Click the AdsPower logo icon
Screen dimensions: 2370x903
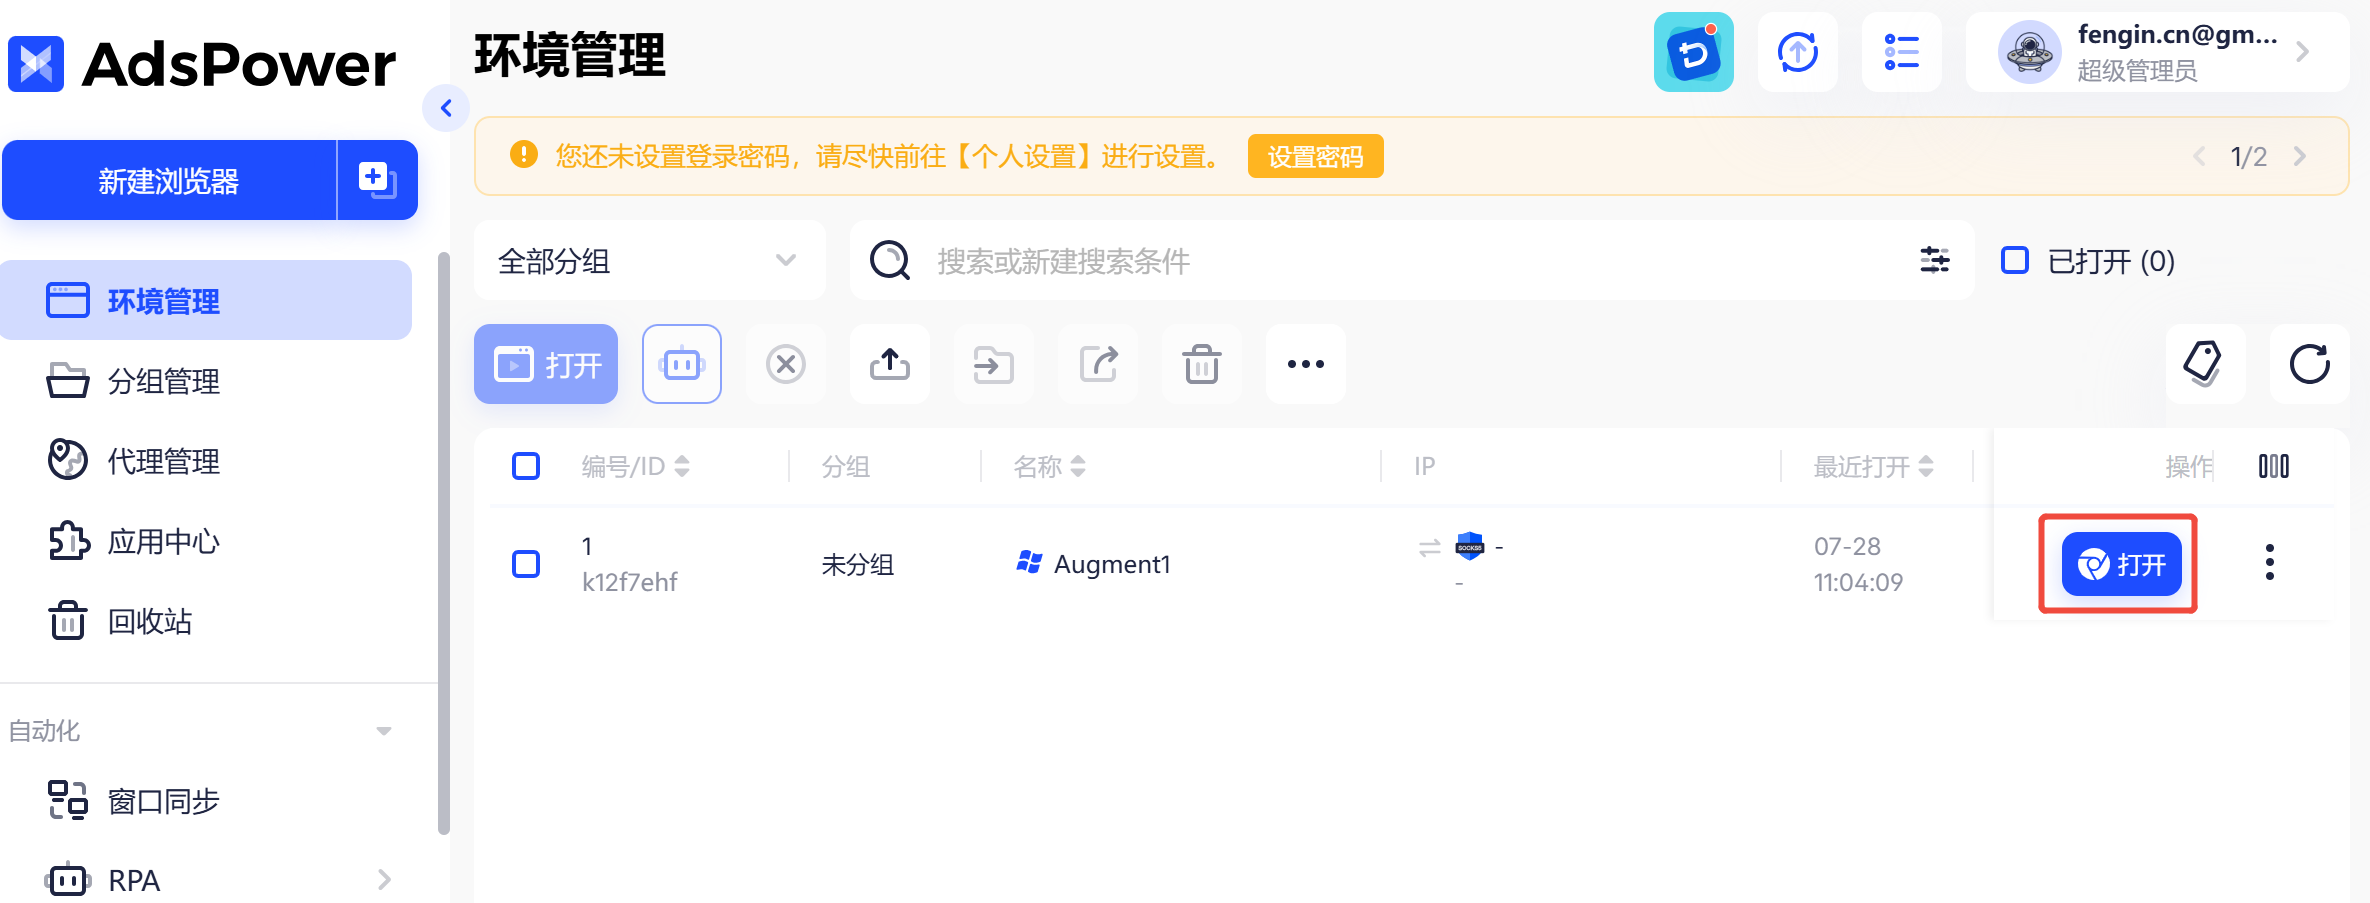pos(36,64)
